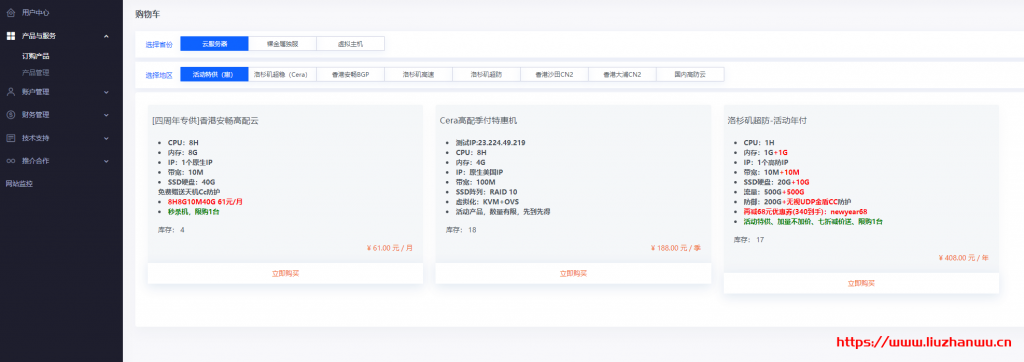The height and width of the screenshot is (362, 1024).
Task: Select the 云服务器 category tab
Action: pyautogui.click(x=214, y=44)
